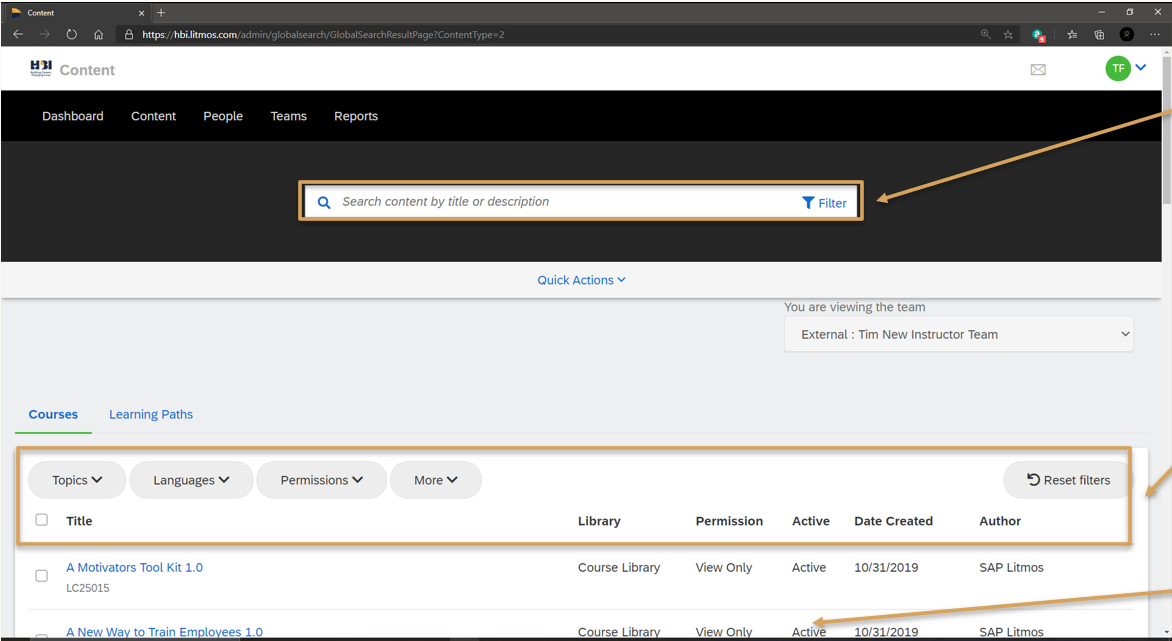The image size is (1172, 641).
Task: Open the Languages filter dropdown
Action: (x=191, y=480)
